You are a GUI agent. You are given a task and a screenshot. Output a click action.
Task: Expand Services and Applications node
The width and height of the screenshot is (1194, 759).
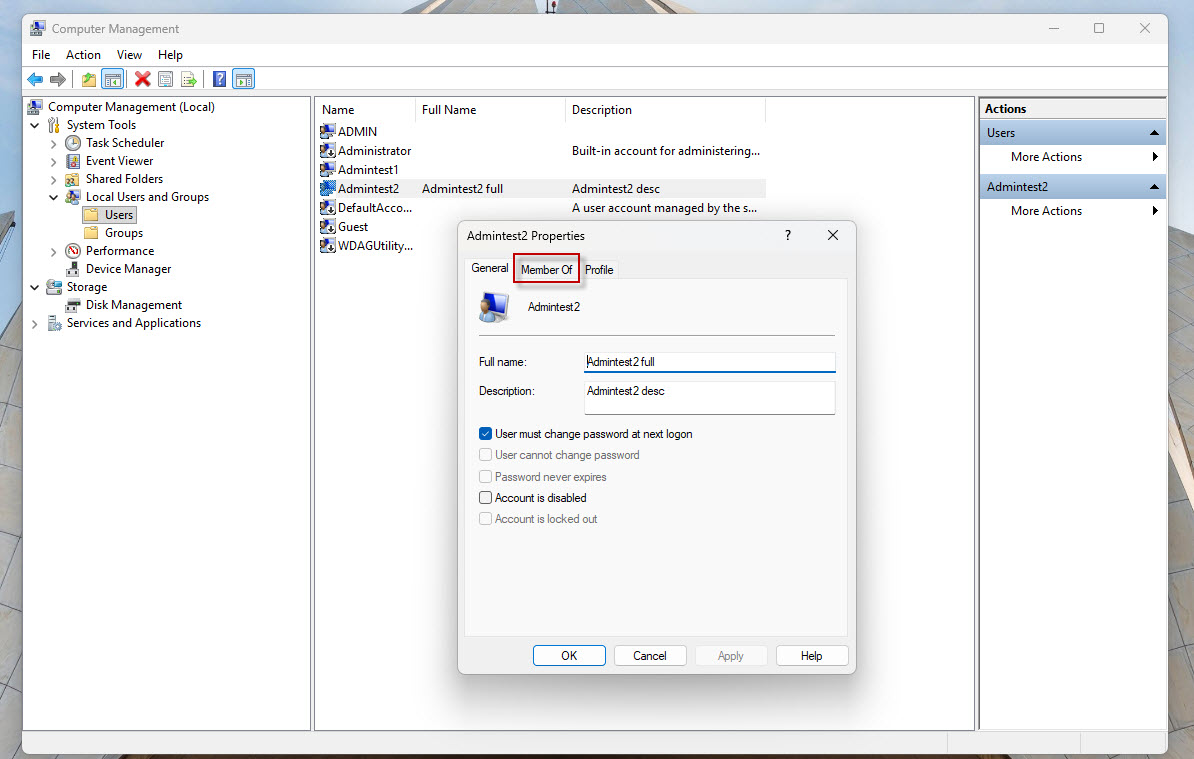[x=34, y=324]
